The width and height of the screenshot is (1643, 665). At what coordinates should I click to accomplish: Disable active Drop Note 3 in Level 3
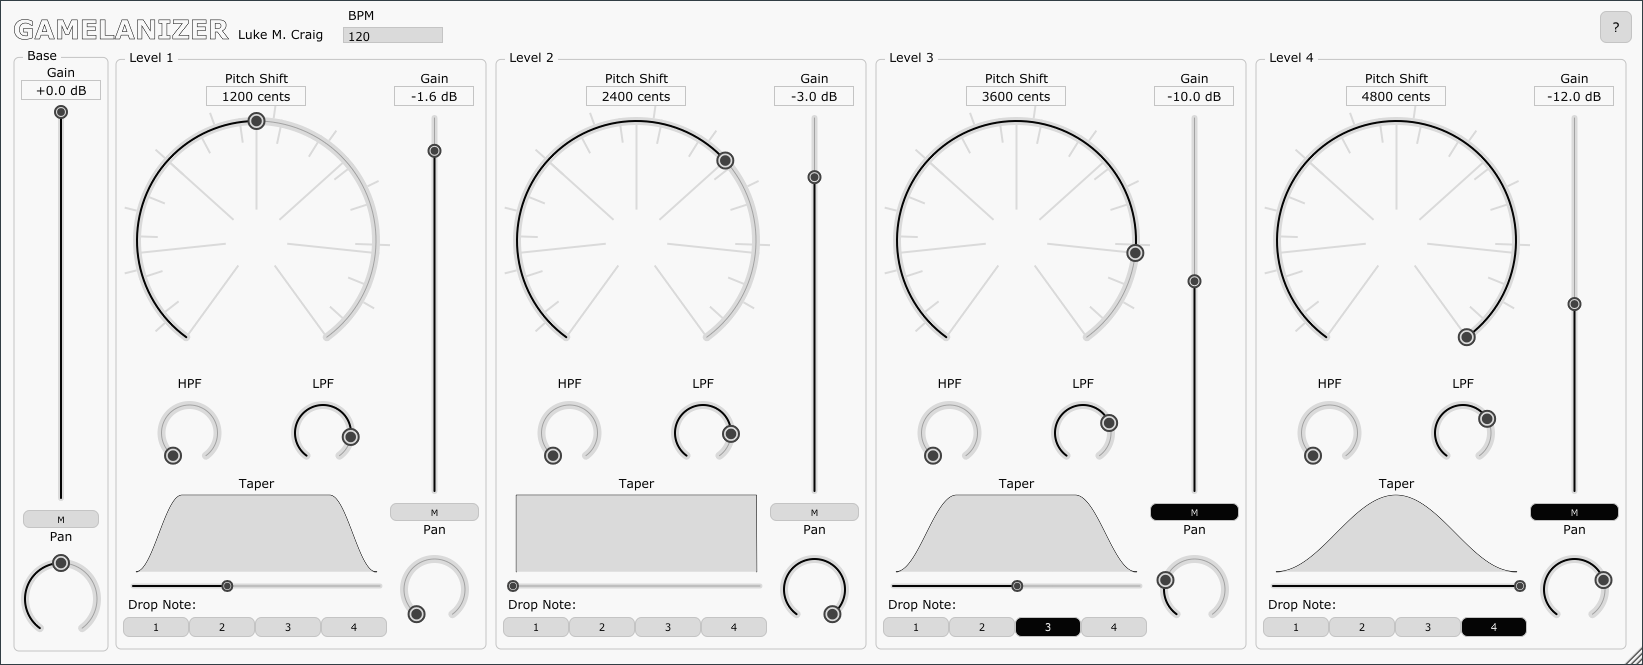tap(1048, 627)
